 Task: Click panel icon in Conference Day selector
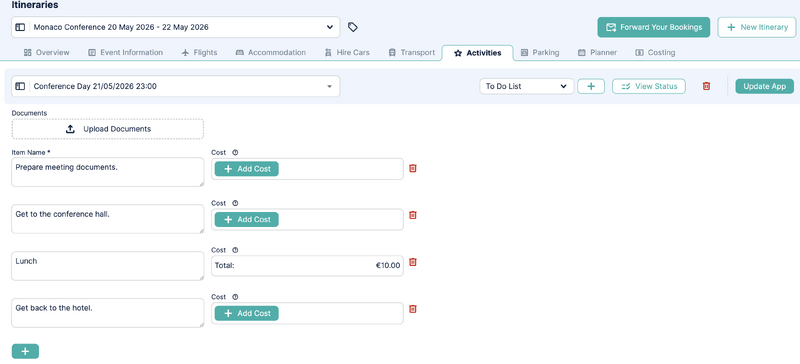click(x=20, y=86)
